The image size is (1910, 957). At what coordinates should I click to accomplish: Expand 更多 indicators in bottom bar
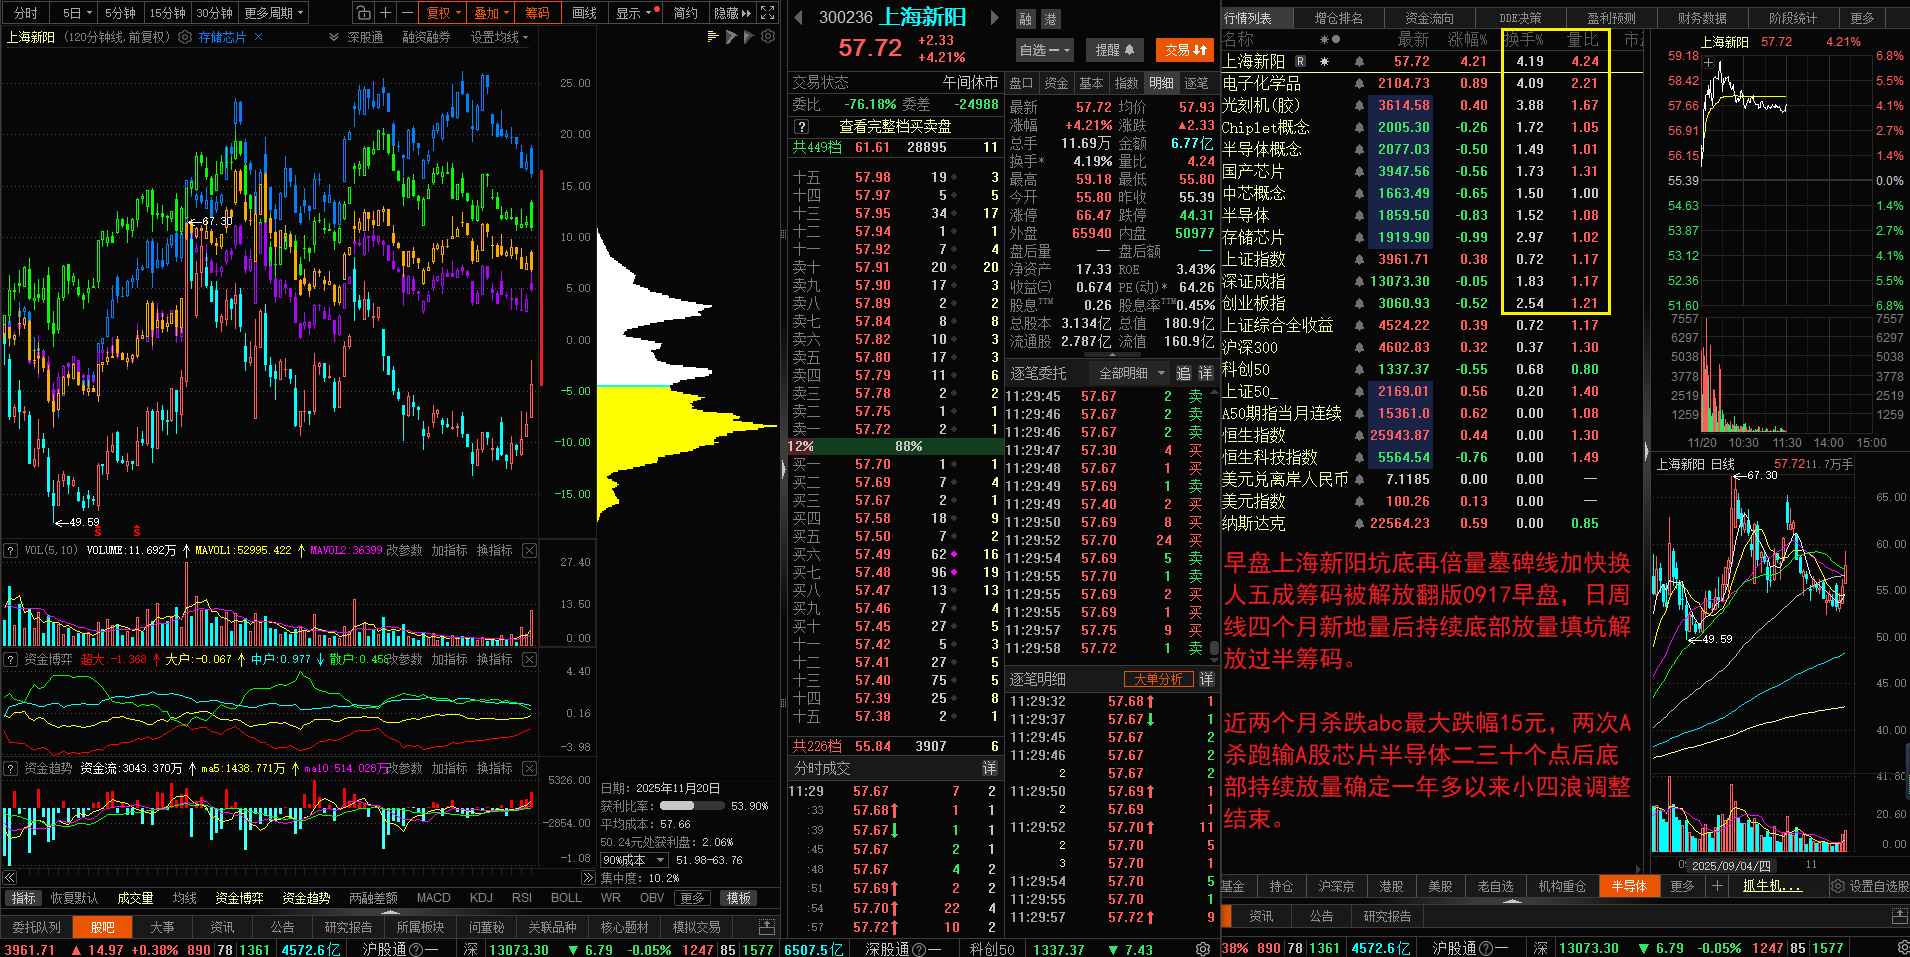coord(692,898)
